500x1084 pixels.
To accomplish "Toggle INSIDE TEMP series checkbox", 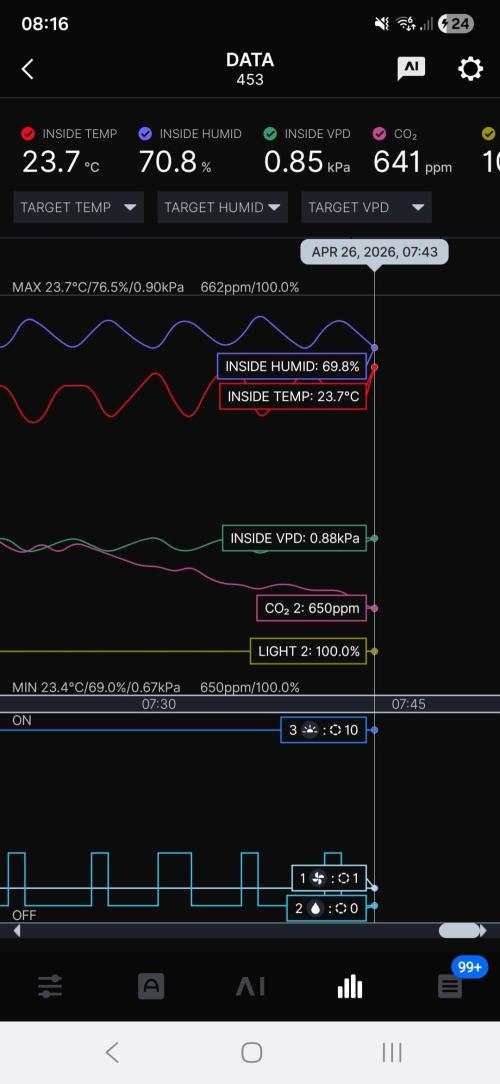I will click(x=28, y=133).
